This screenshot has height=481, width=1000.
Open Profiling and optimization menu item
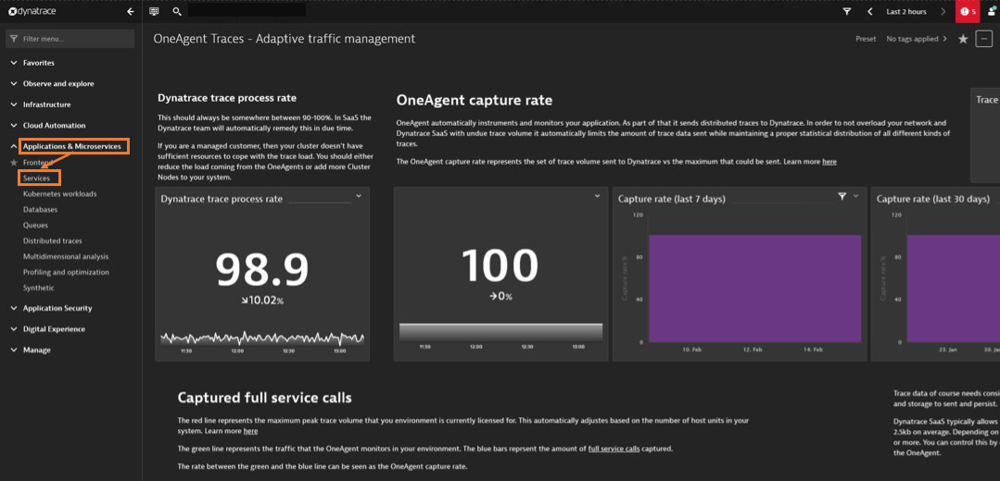(66, 272)
